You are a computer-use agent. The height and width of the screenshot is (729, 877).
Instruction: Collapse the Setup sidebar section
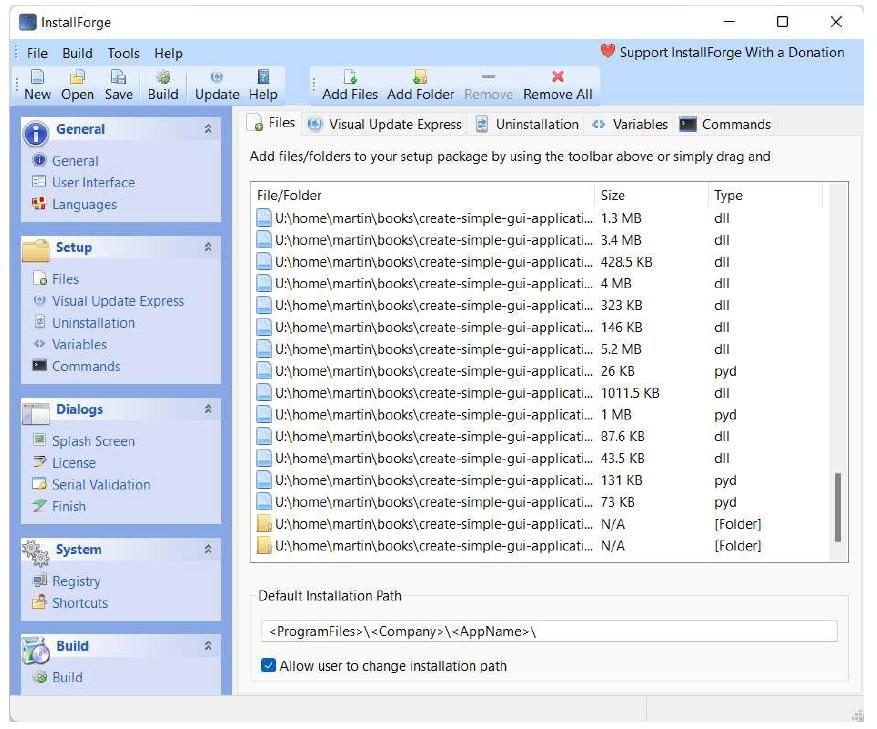[x=208, y=247]
